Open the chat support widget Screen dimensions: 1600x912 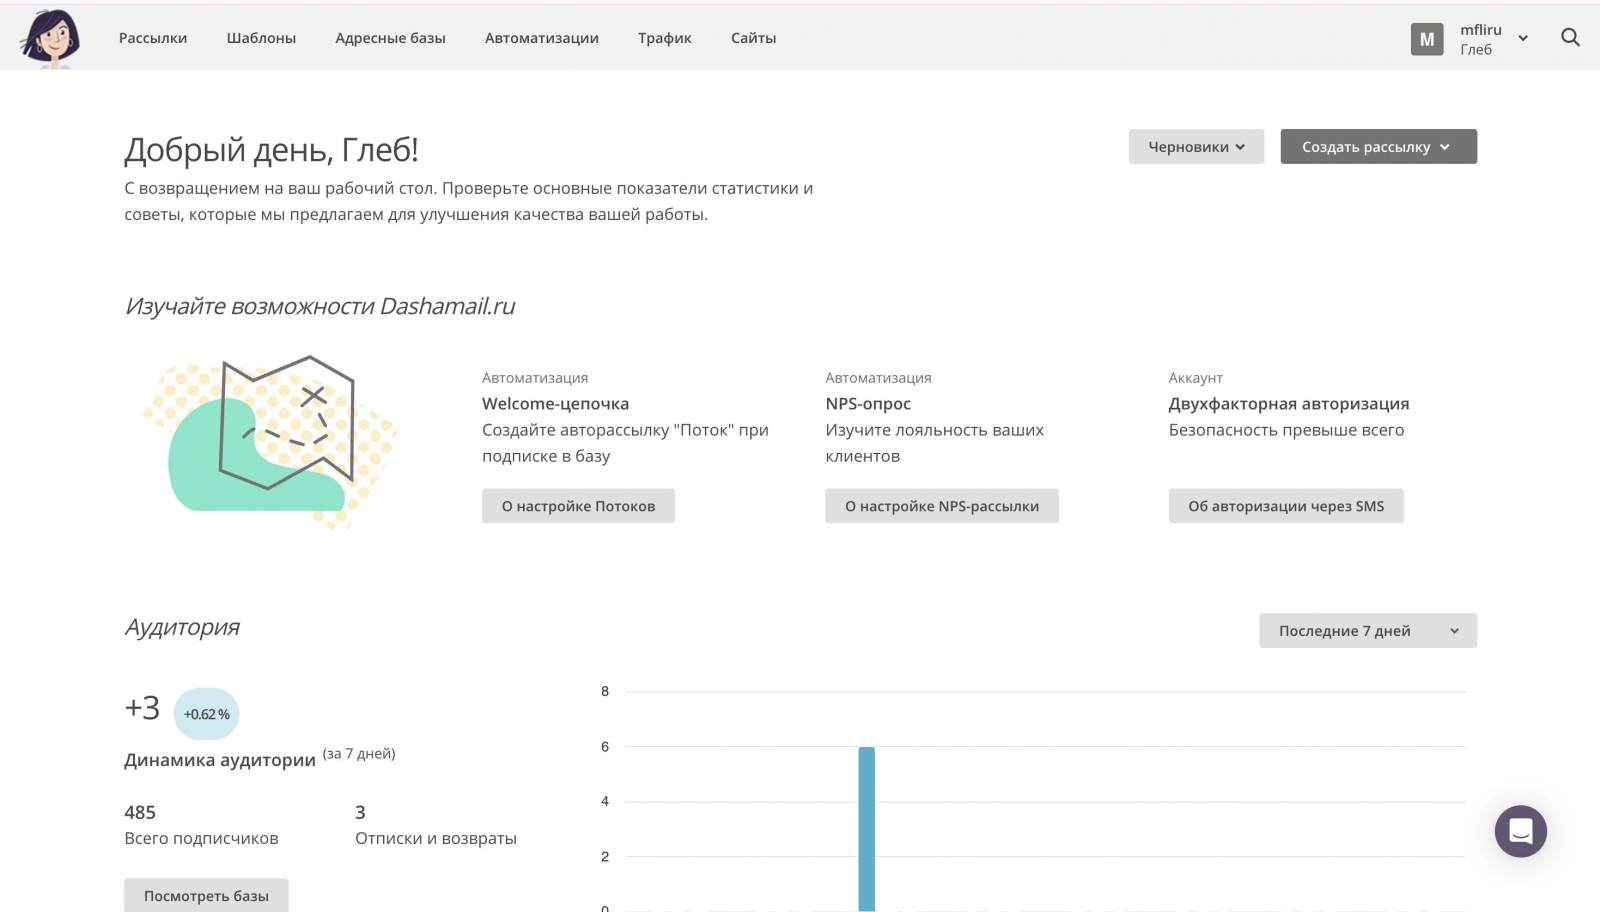1520,831
